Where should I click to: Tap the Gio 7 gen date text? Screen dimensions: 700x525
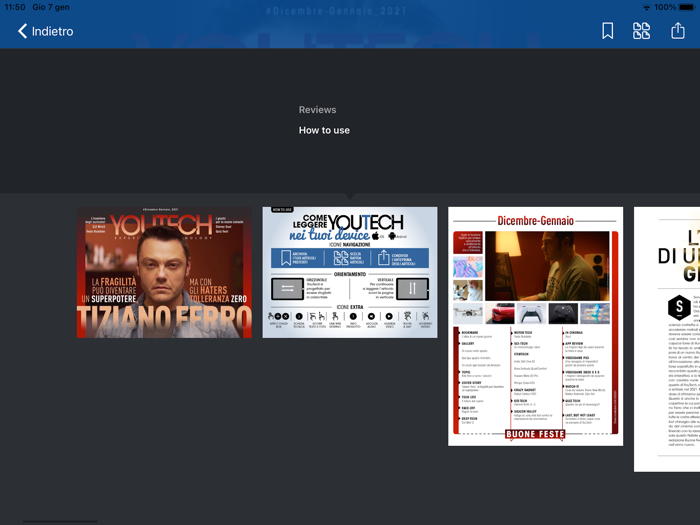(51, 7)
